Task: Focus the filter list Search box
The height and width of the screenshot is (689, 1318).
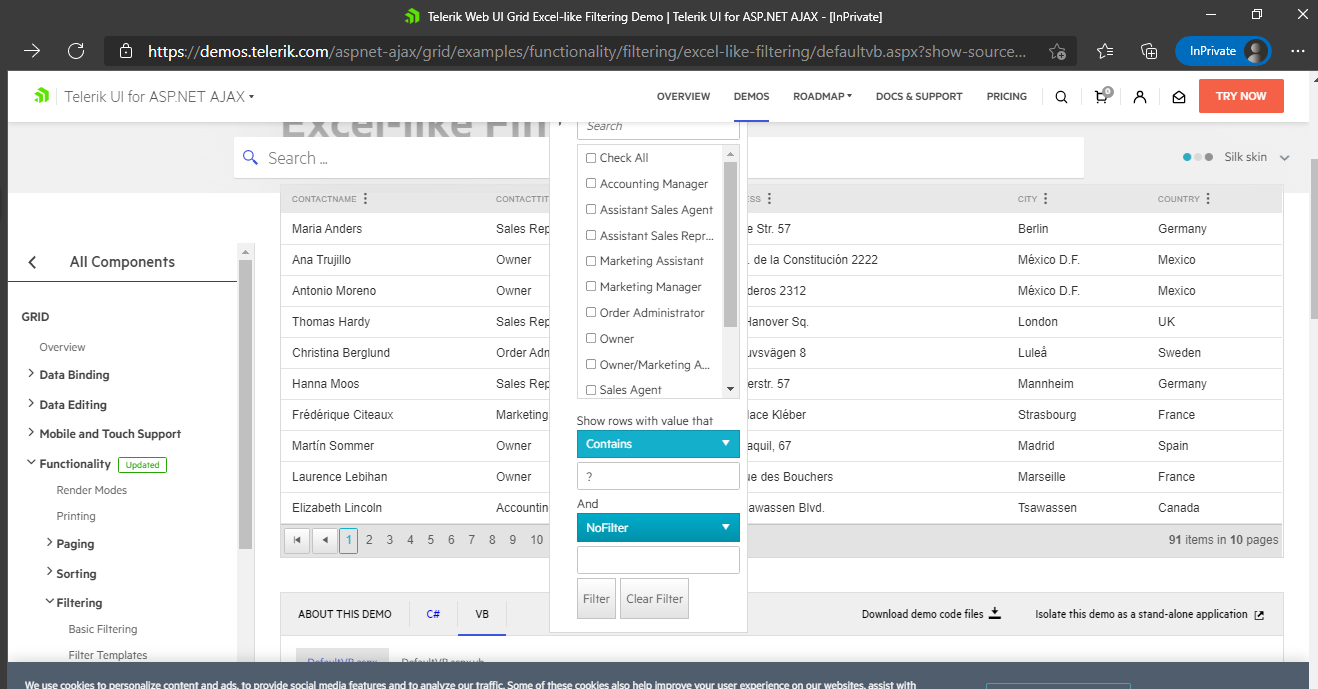Action: [x=658, y=127]
